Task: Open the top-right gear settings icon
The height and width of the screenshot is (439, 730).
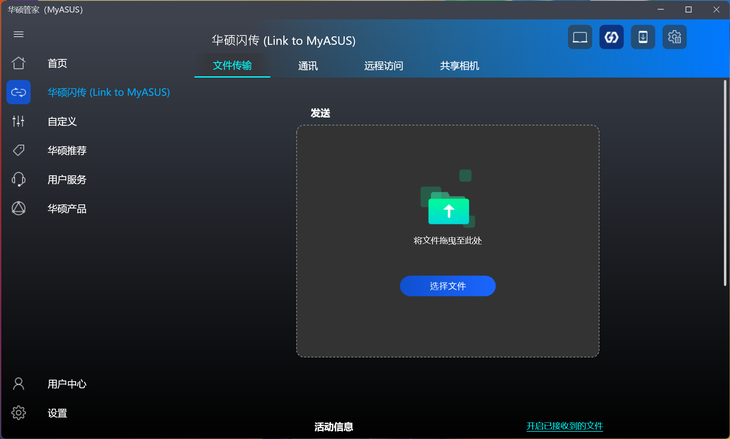Action: point(675,37)
